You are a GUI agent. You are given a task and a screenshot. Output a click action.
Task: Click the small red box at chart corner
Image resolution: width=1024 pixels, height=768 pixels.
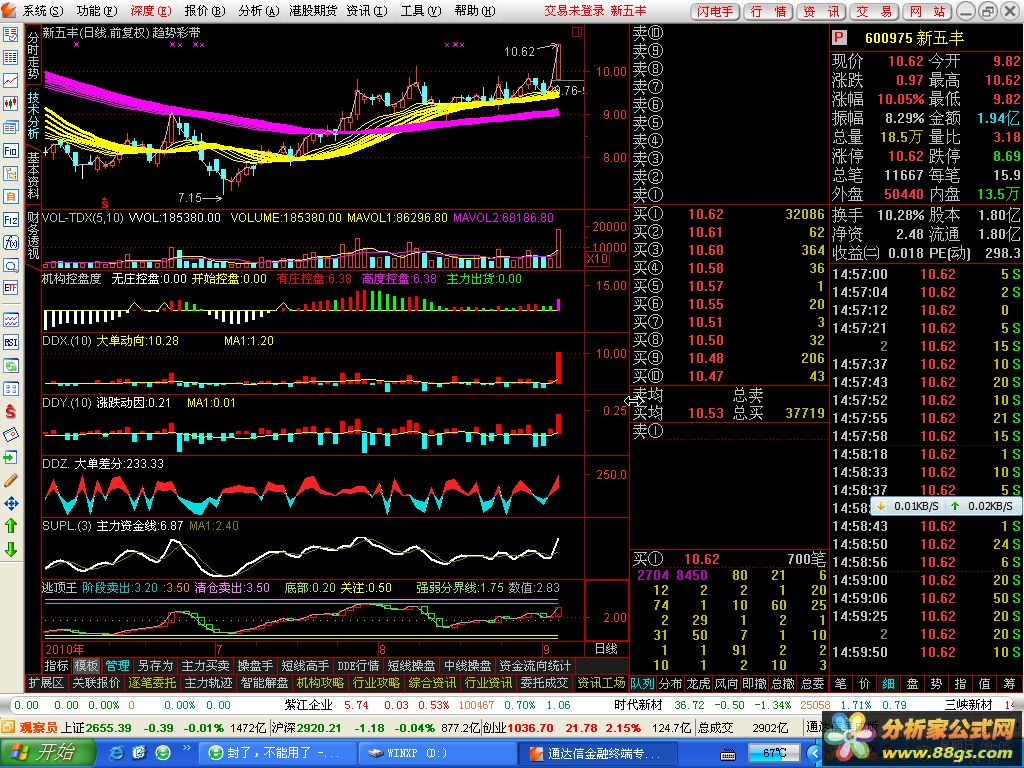tap(577, 31)
